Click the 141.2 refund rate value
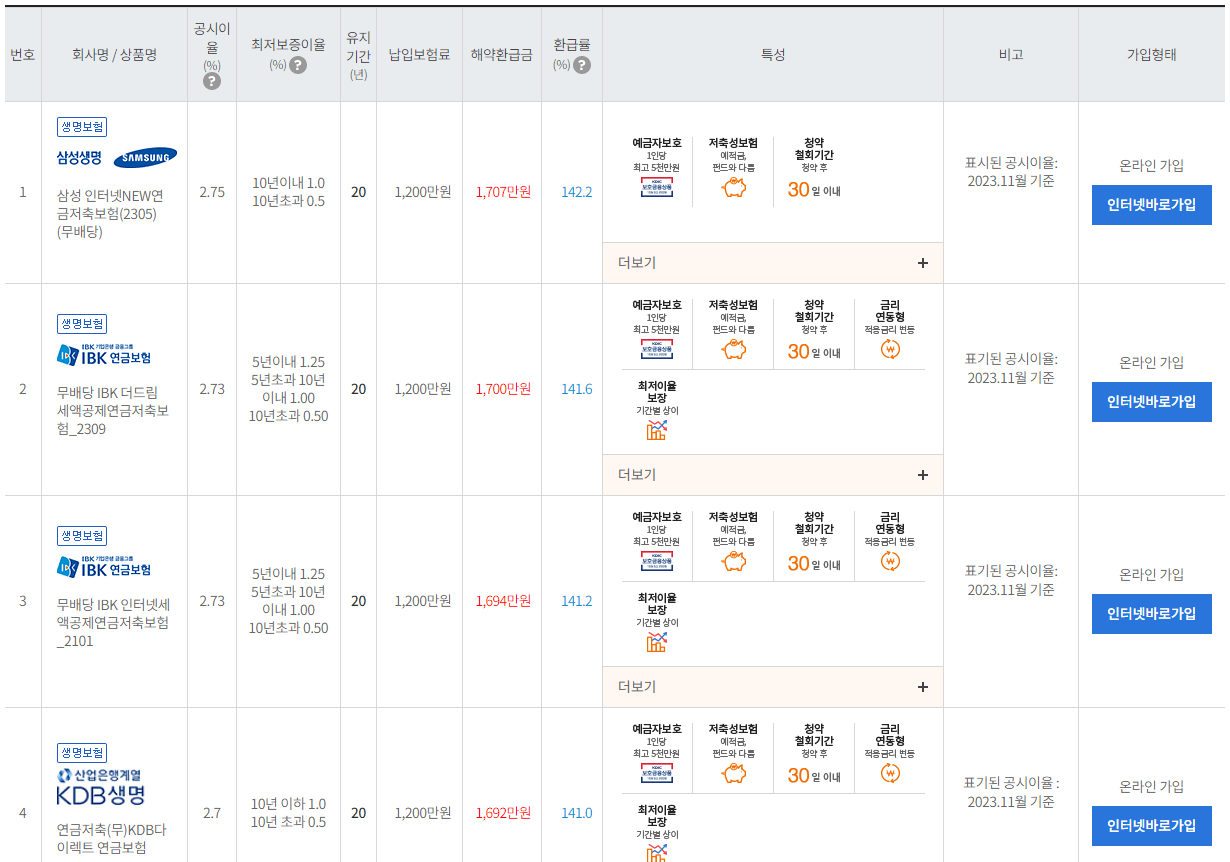1230x862 pixels. click(x=577, y=601)
